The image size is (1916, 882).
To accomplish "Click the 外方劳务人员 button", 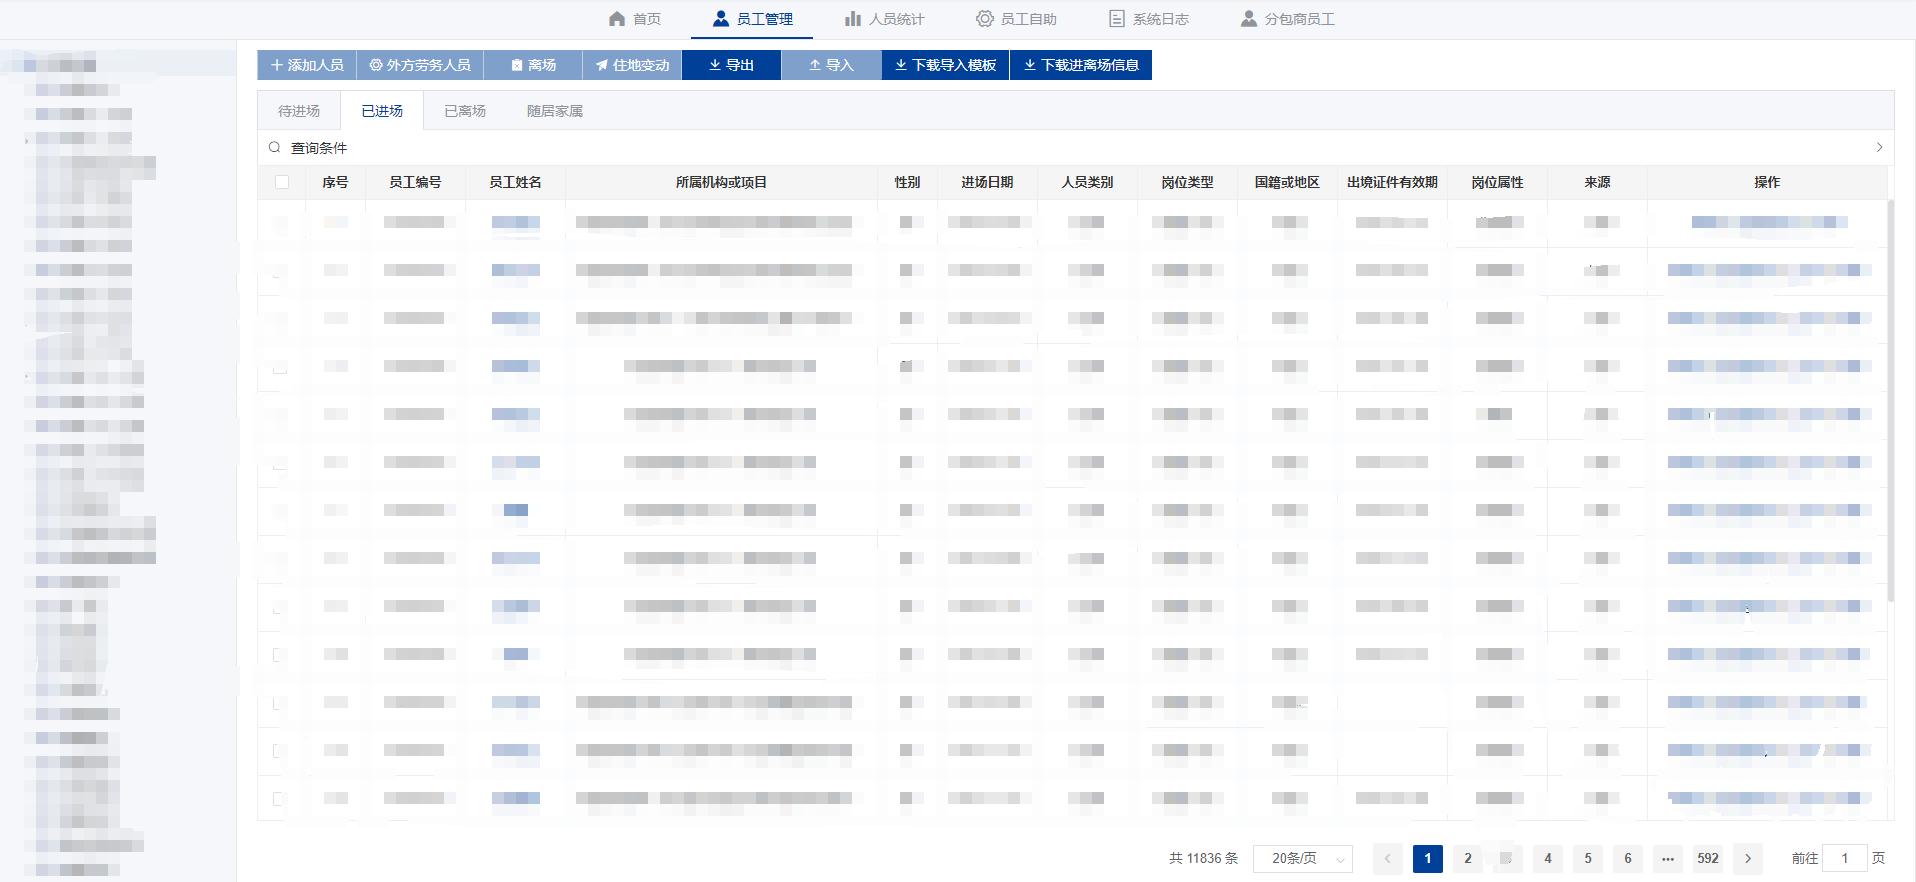I will [x=420, y=65].
